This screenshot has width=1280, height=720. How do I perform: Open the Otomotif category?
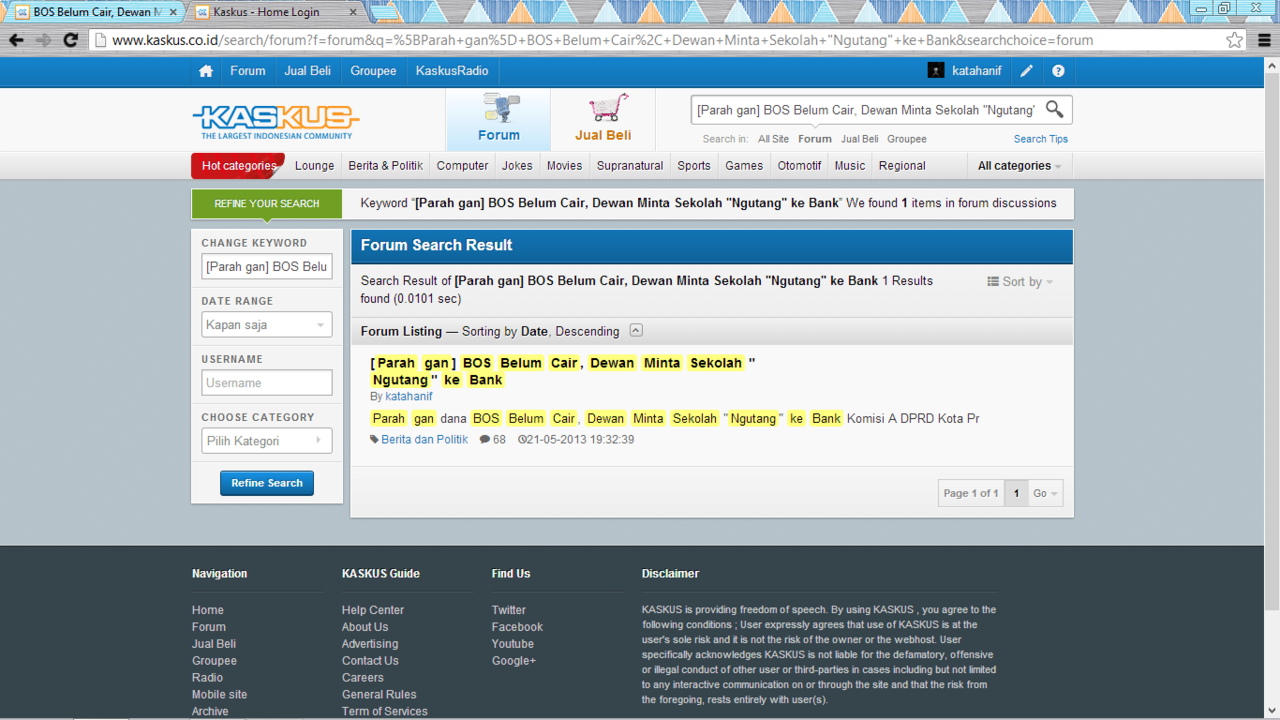tap(799, 166)
